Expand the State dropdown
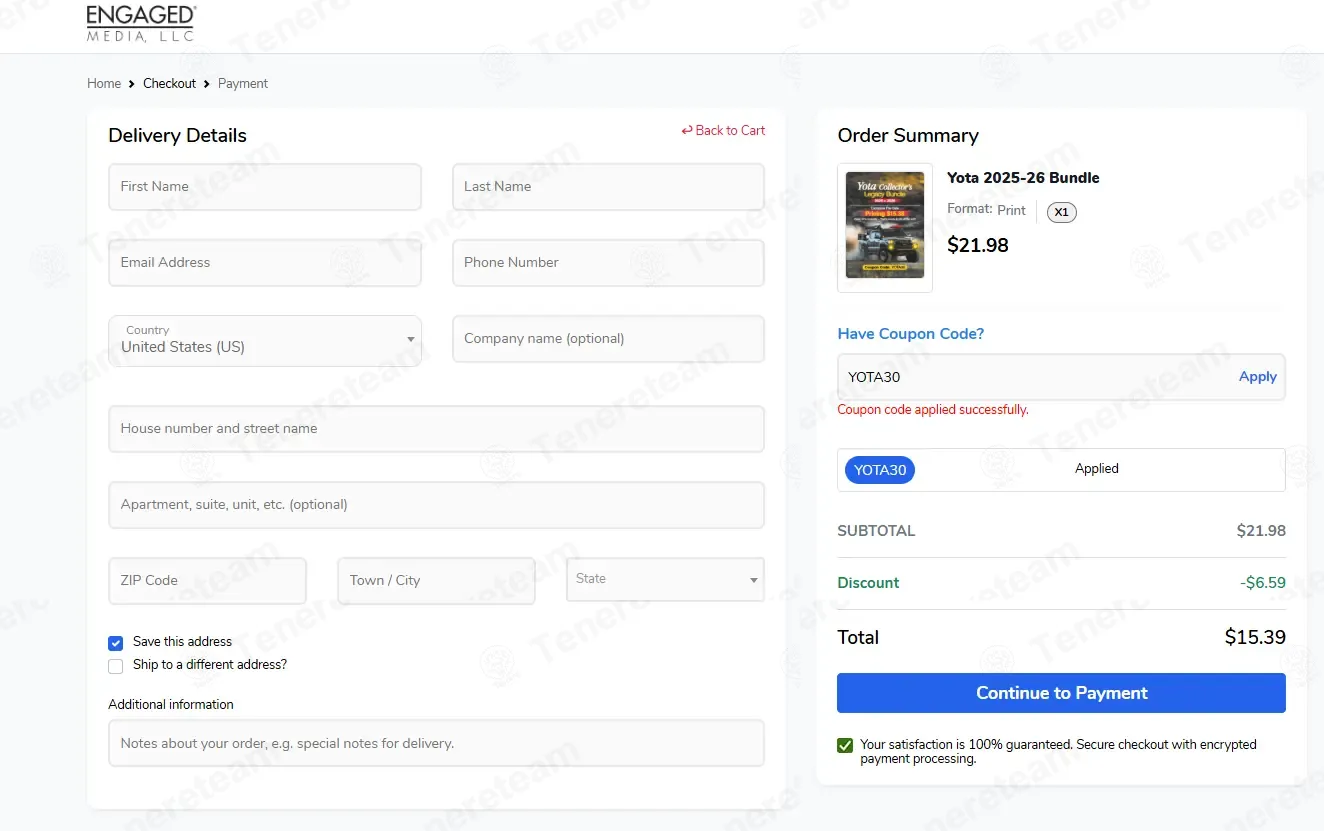The image size is (1324, 831). coord(665,579)
